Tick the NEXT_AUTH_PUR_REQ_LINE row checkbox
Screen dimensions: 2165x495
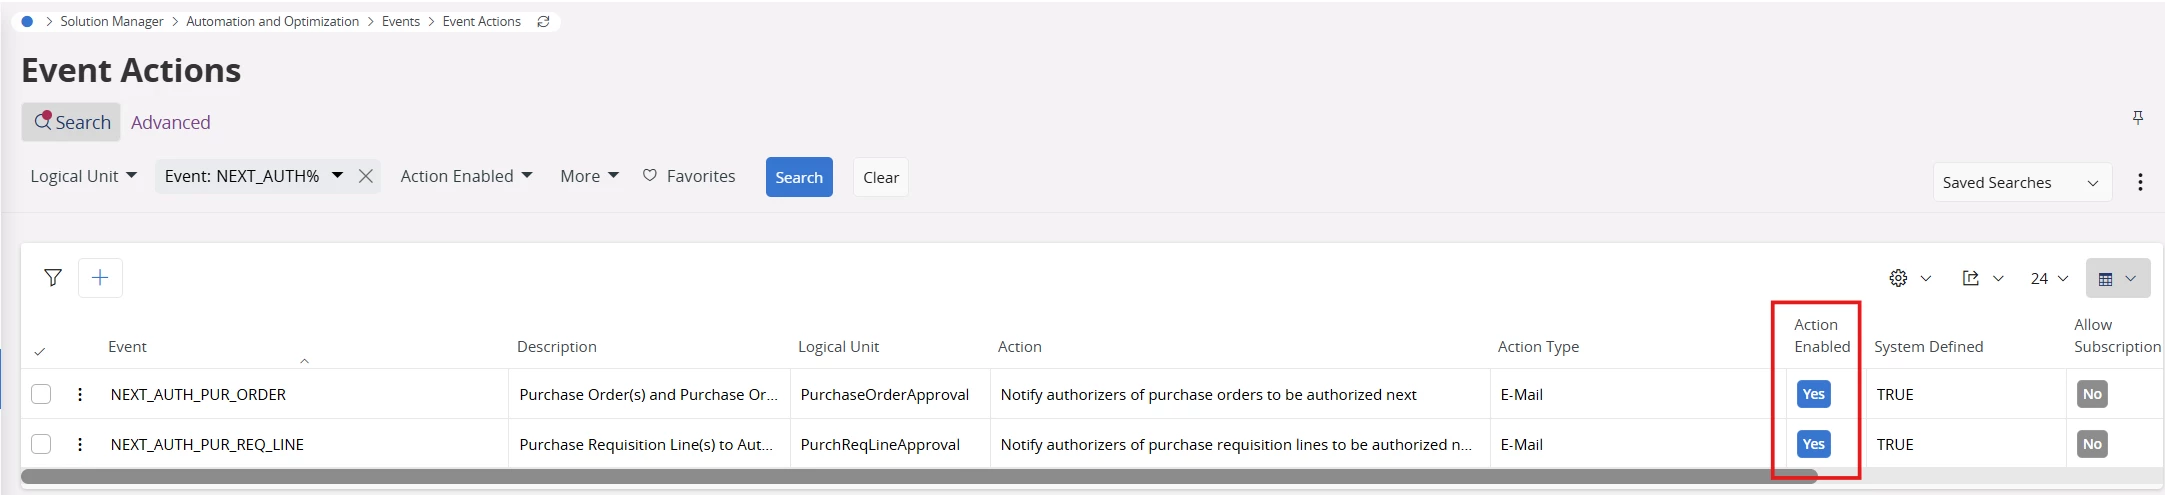coord(41,444)
